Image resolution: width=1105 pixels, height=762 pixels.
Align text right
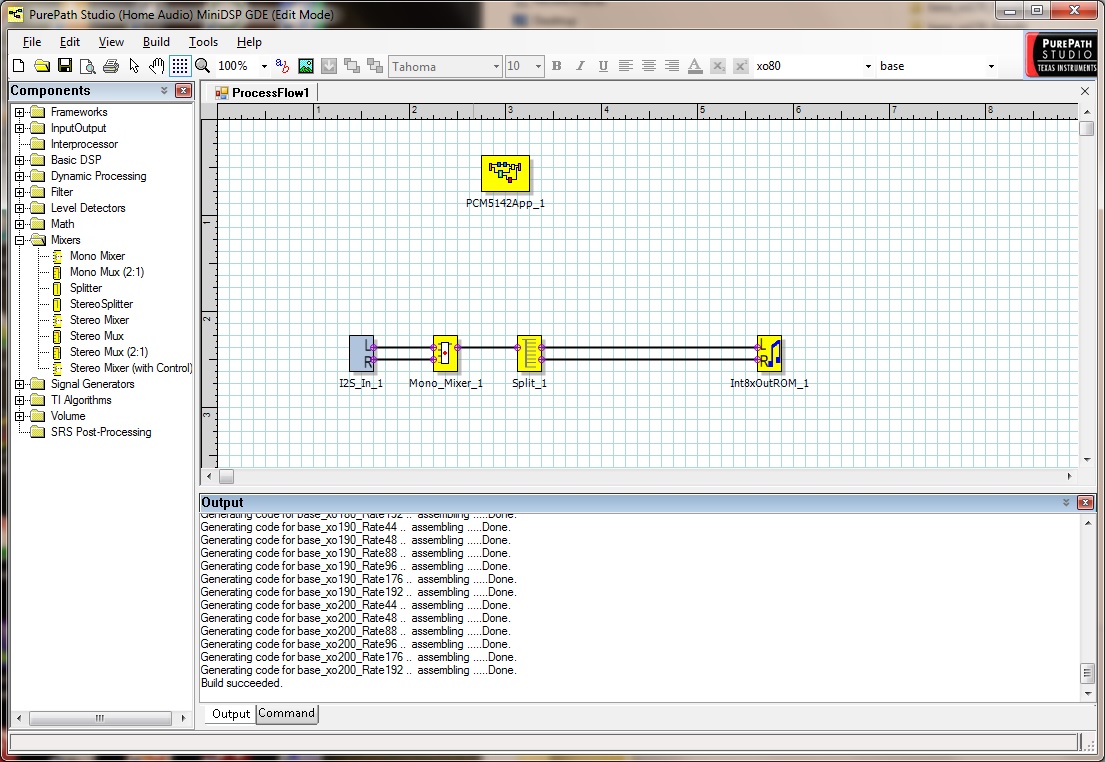coord(672,66)
